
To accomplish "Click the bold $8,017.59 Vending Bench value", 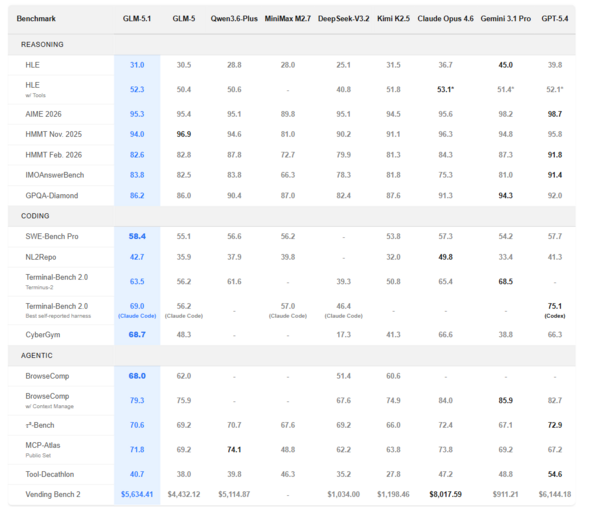I will [445, 494].
